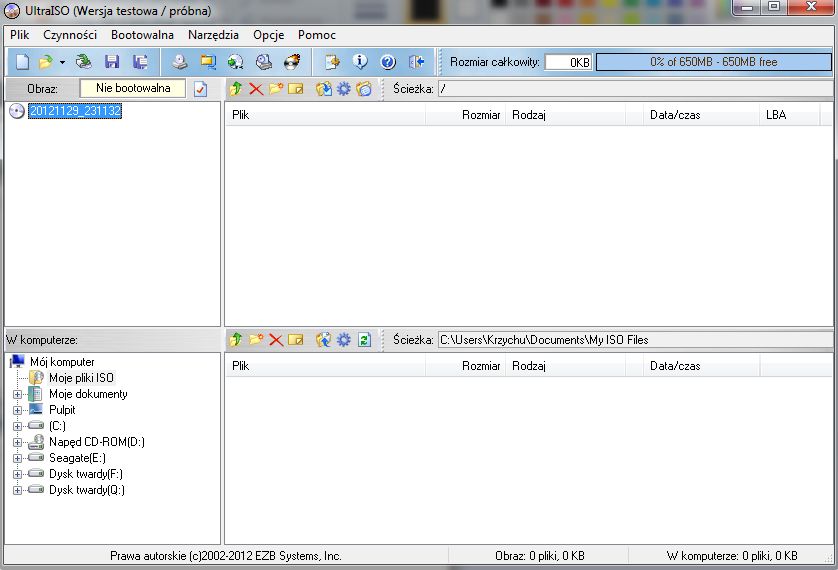Expand the Pulpit tree node
The height and width of the screenshot is (570, 838).
pos(17,410)
